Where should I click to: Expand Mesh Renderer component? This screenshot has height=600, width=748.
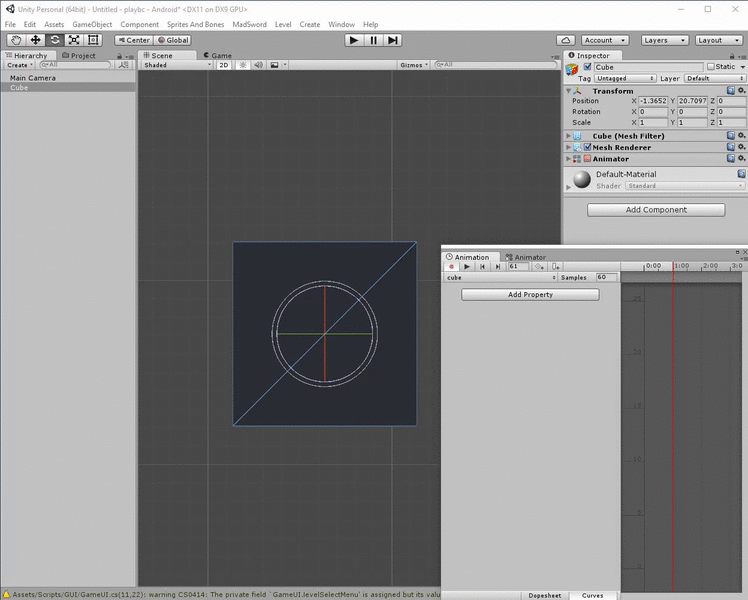[x=568, y=147]
